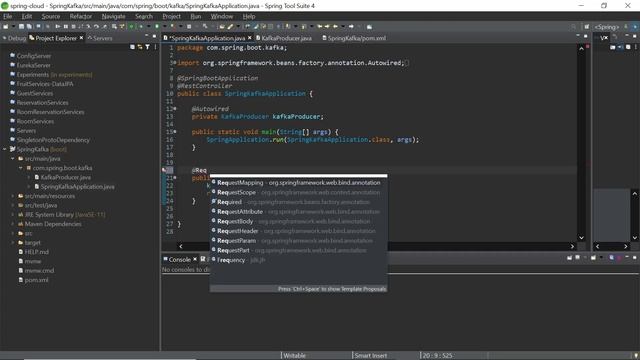640x360 pixels.
Task: Open the Refactor menu
Action: pos(80,16)
